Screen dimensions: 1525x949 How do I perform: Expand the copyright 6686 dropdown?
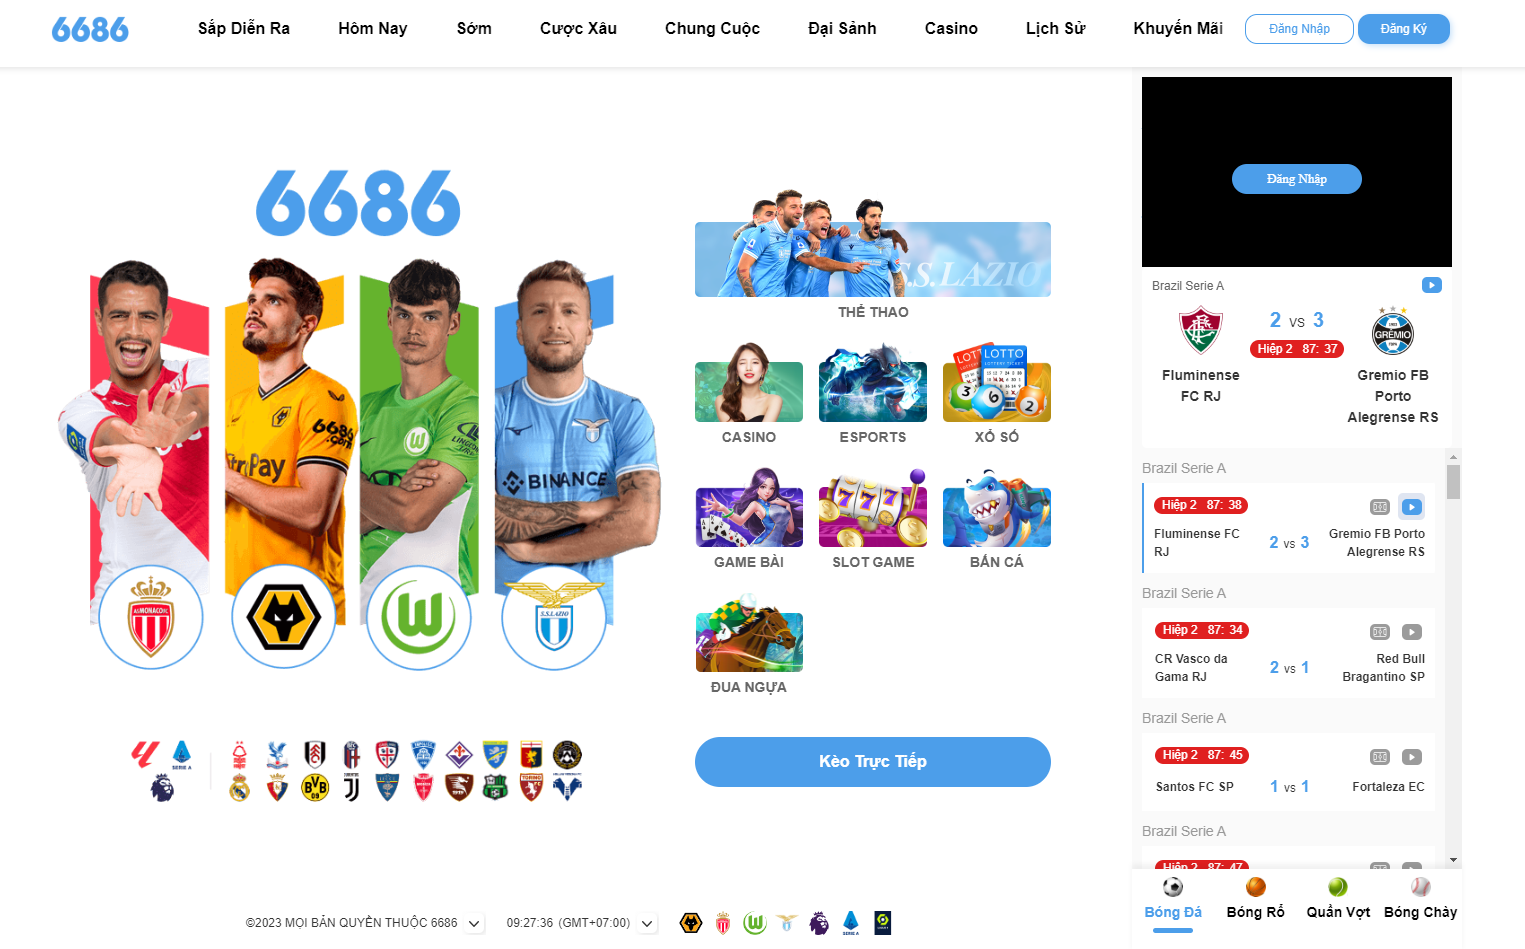tap(475, 923)
